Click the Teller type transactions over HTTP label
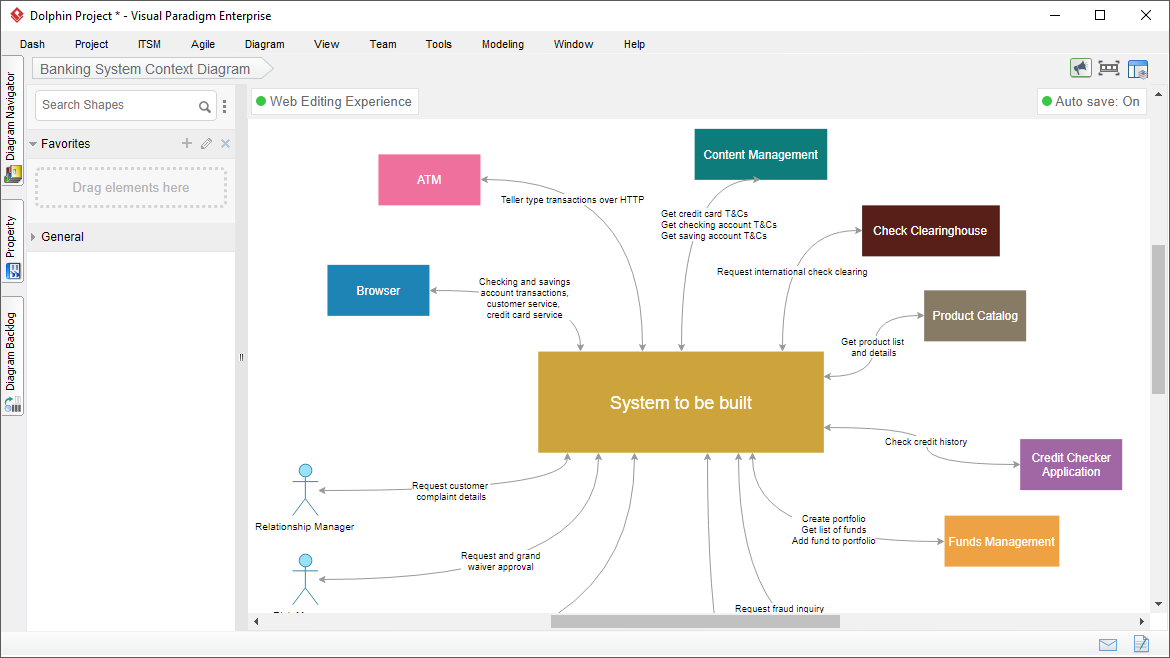This screenshot has height=658, width=1170. pos(572,199)
